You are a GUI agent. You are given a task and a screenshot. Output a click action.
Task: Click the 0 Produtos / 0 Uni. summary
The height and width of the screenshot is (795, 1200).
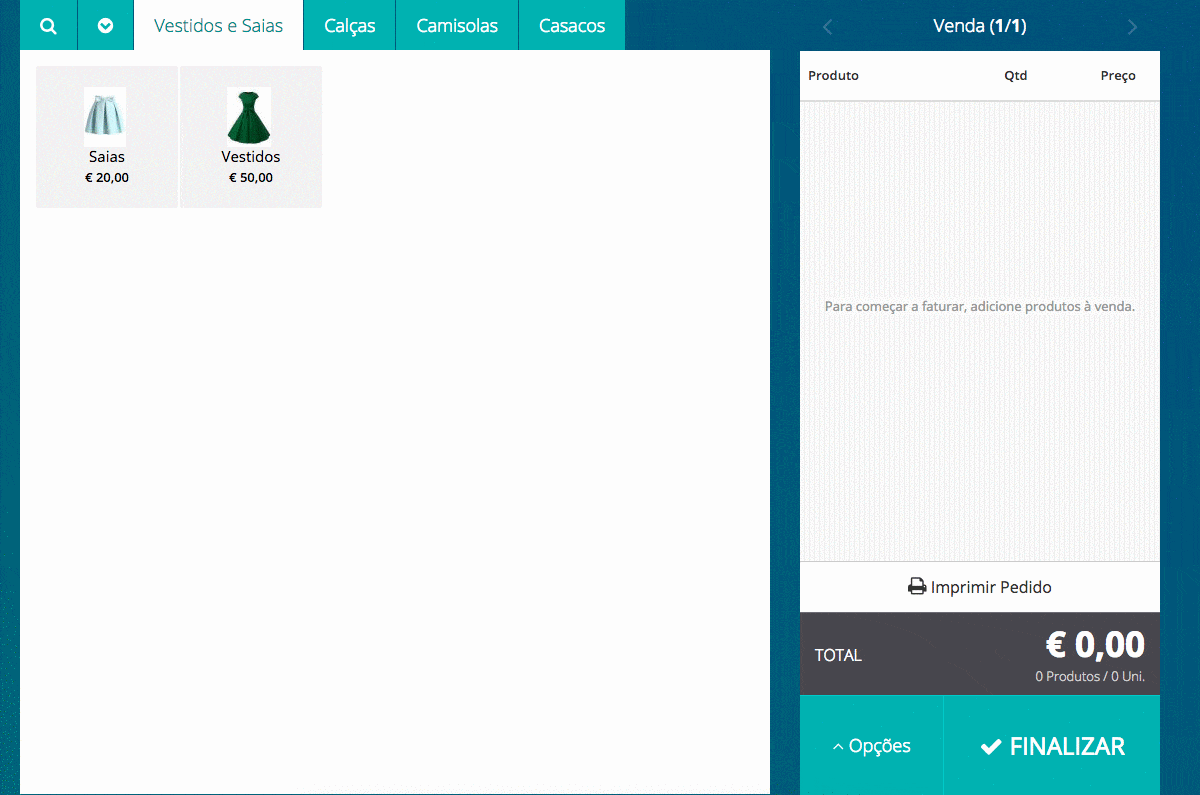pos(1089,677)
